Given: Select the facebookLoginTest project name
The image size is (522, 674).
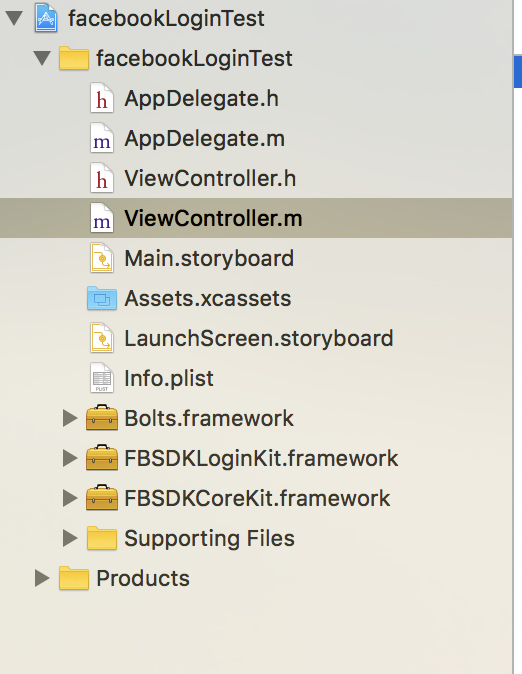Looking at the screenshot, I should pos(166,19).
